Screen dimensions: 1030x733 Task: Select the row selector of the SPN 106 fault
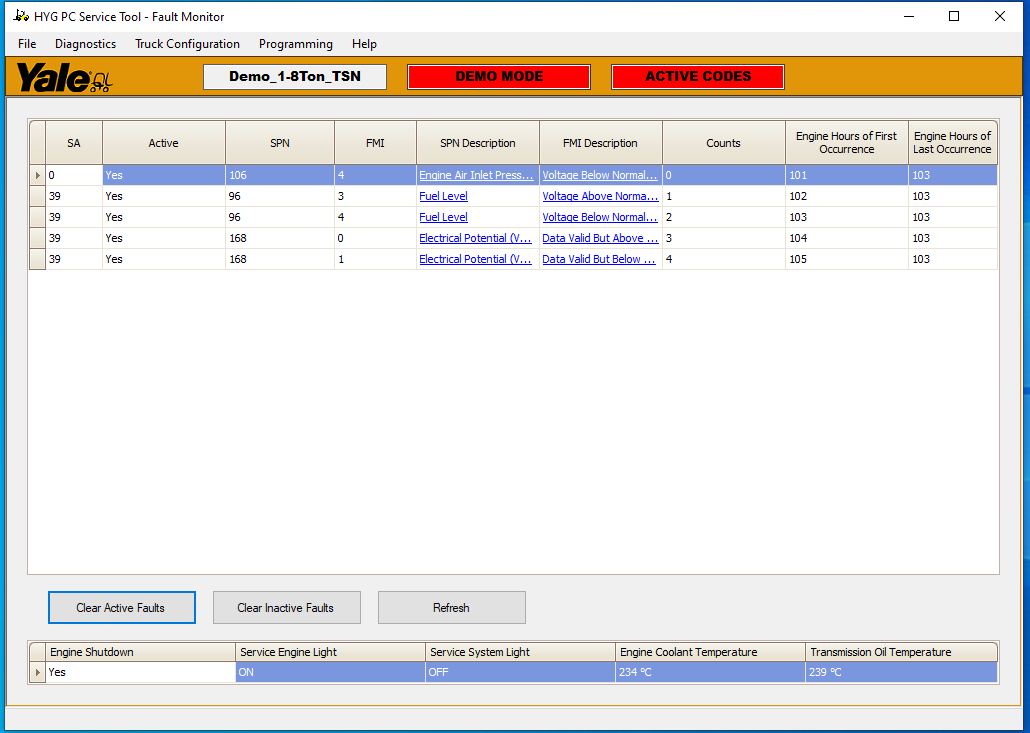coord(37,174)
